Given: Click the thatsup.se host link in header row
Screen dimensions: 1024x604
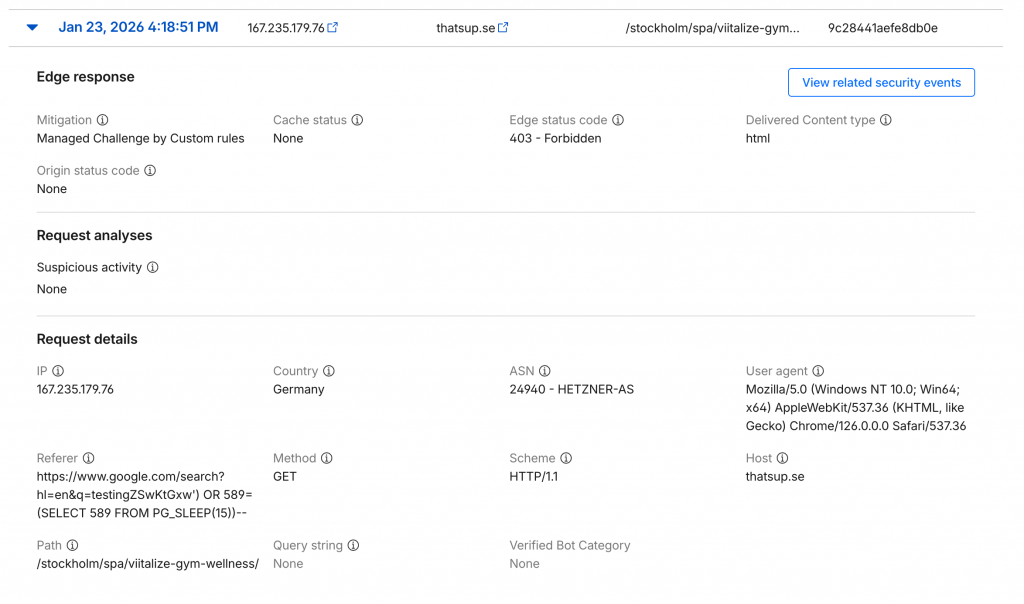Looking at the screenshot, I should [x=465, y=28].
